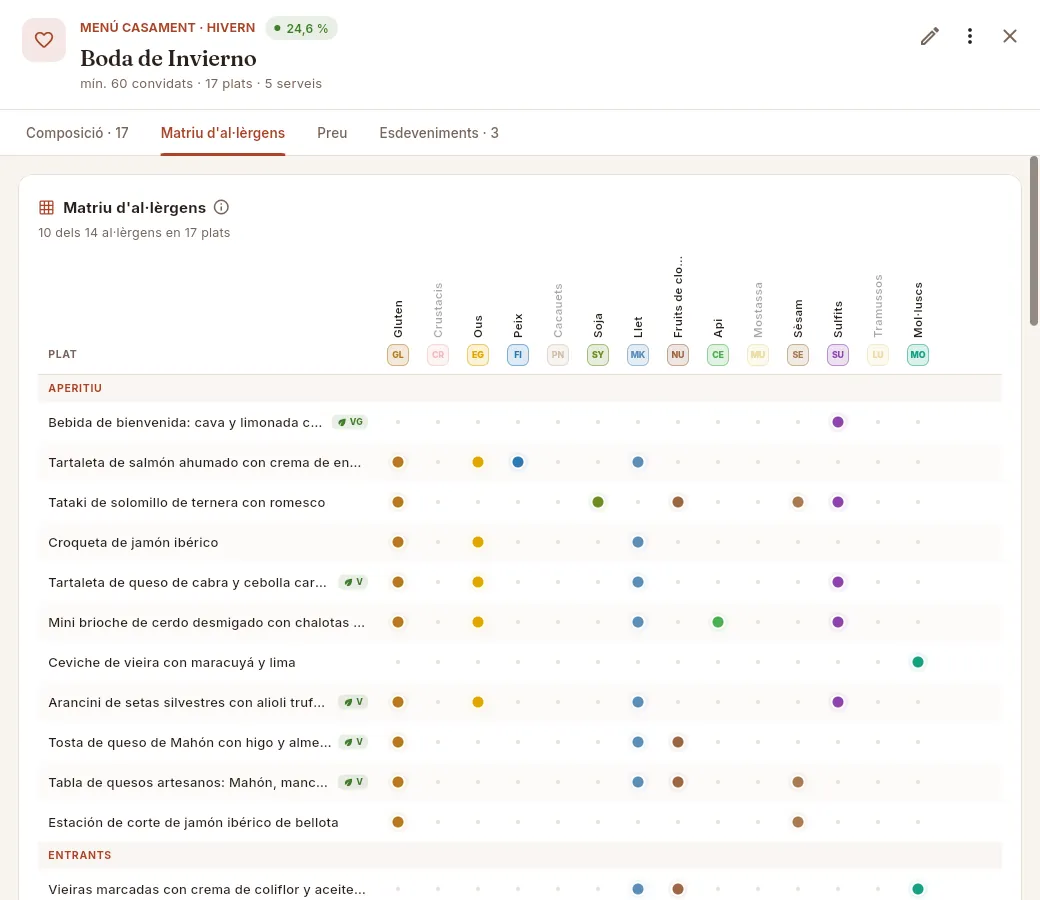This screenshot has width=1040, height=900.
Task: Close the Boda de Invierno panel
Action: tap(1009, 36)
